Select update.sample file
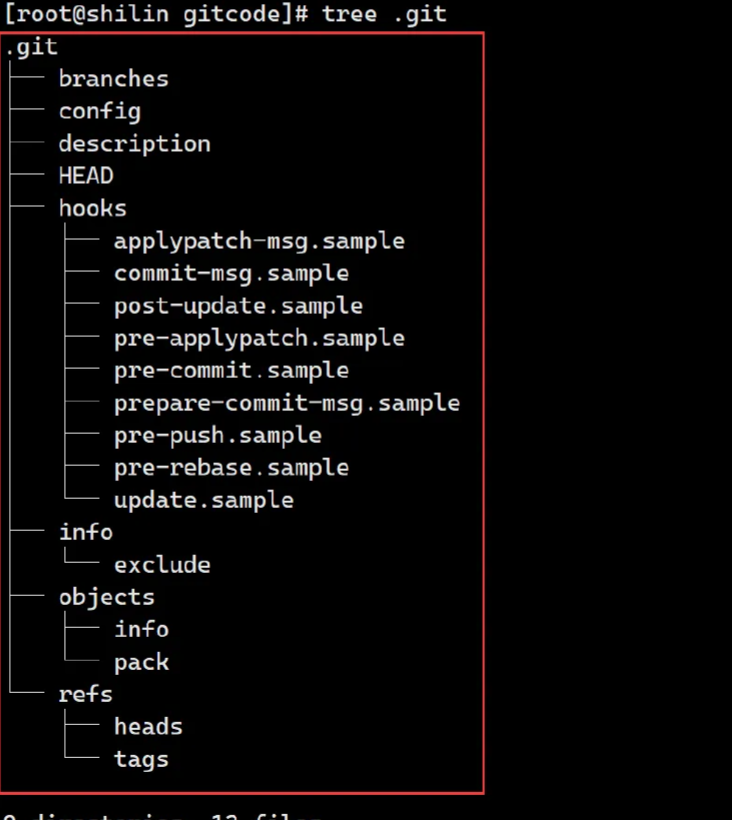The image size is (732, 820). 204,501
